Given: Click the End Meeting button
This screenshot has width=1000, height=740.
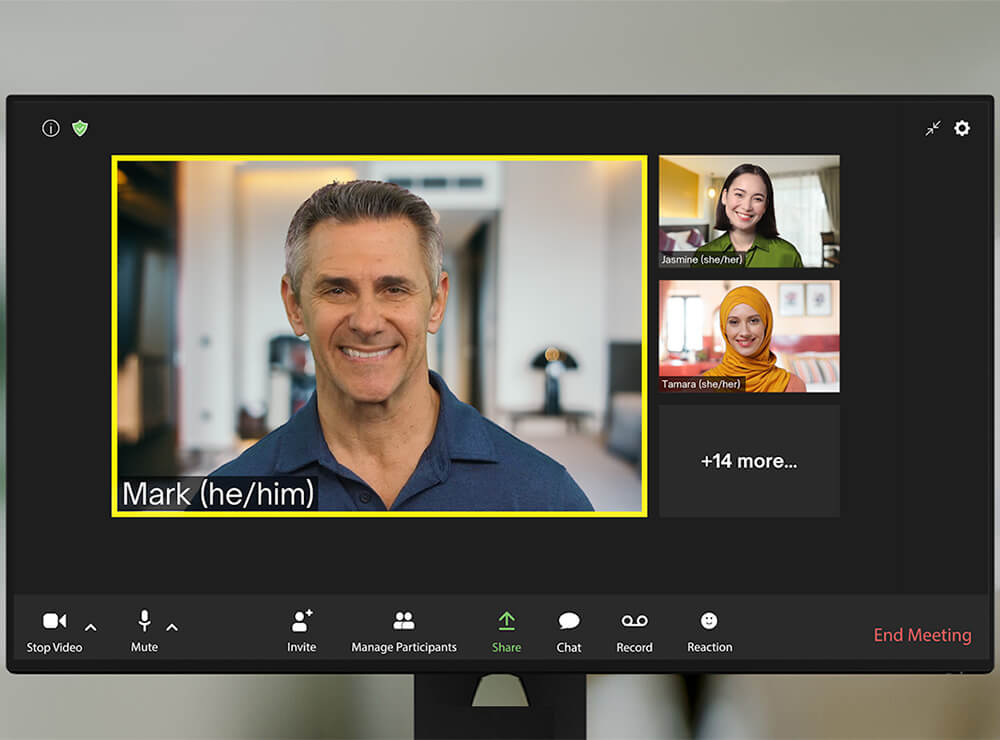Looking at the screenshot, I should [x=922, y=635].
